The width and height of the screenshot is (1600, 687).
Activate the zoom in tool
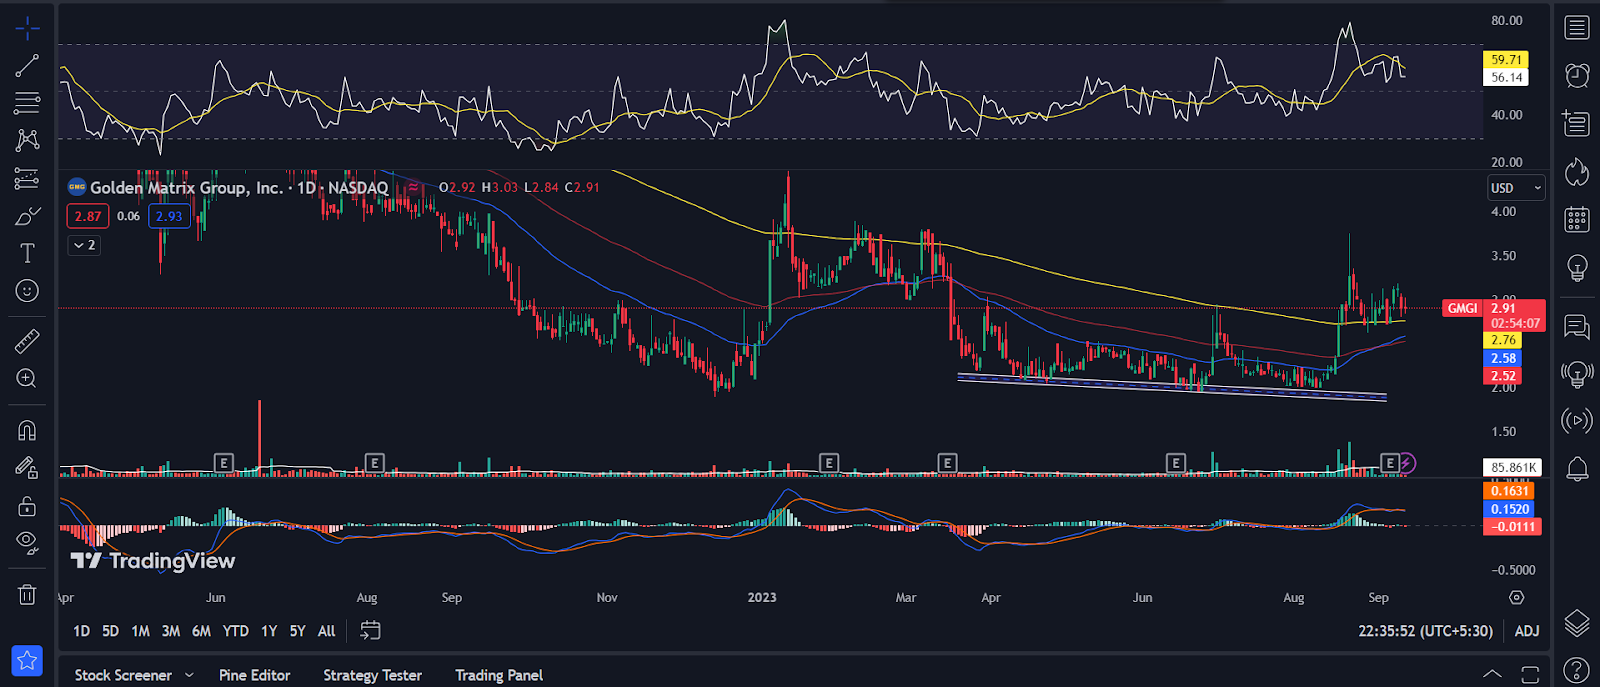pyautogui.click(x=27, y=379)
